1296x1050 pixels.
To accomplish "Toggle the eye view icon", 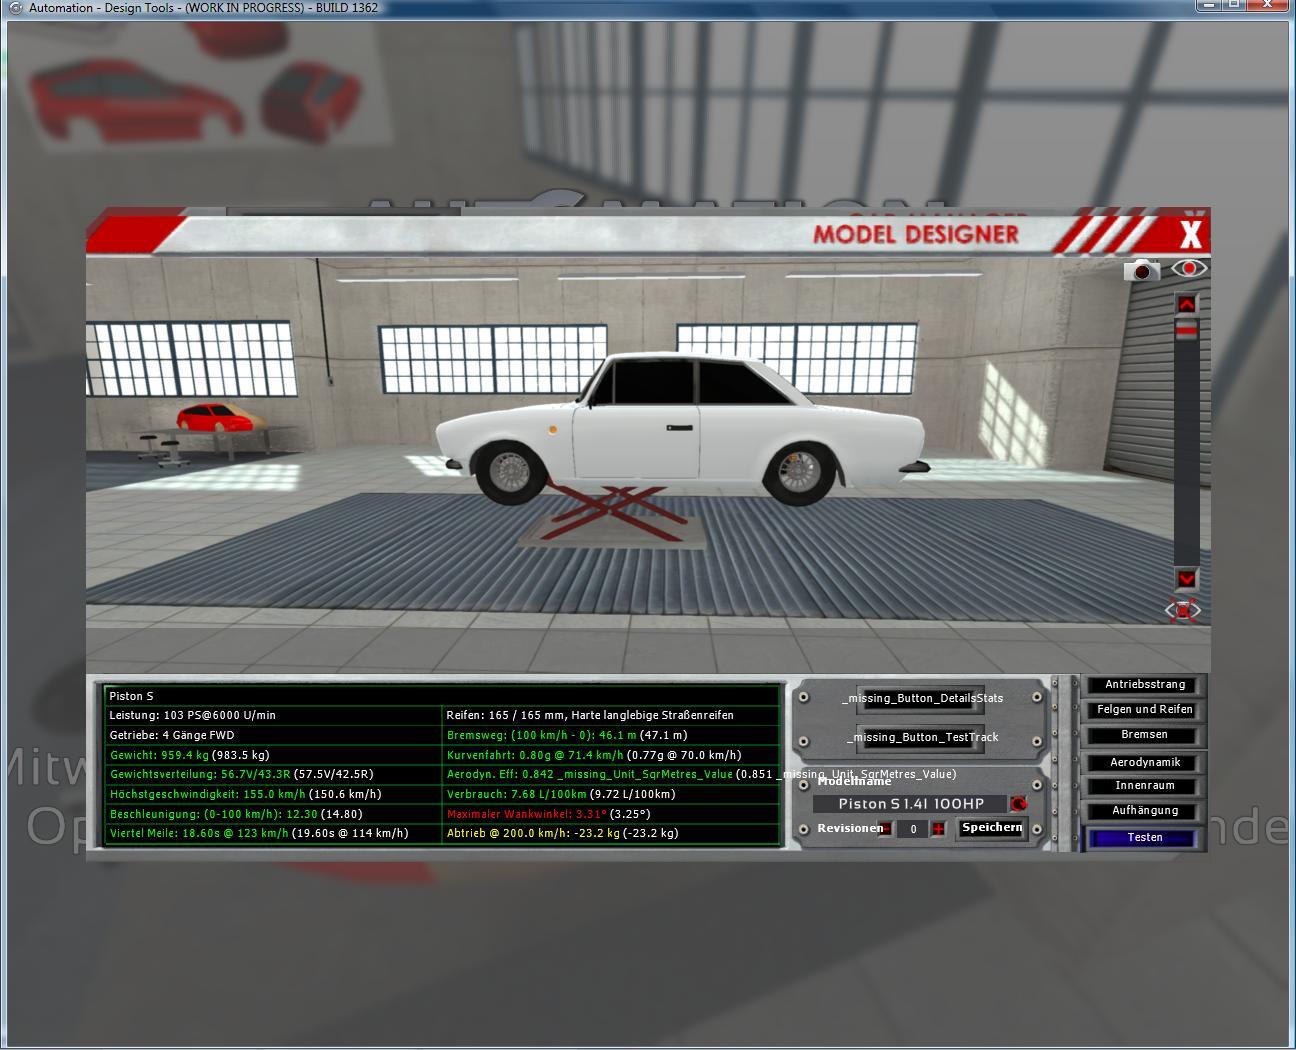I will (1189, 268).
